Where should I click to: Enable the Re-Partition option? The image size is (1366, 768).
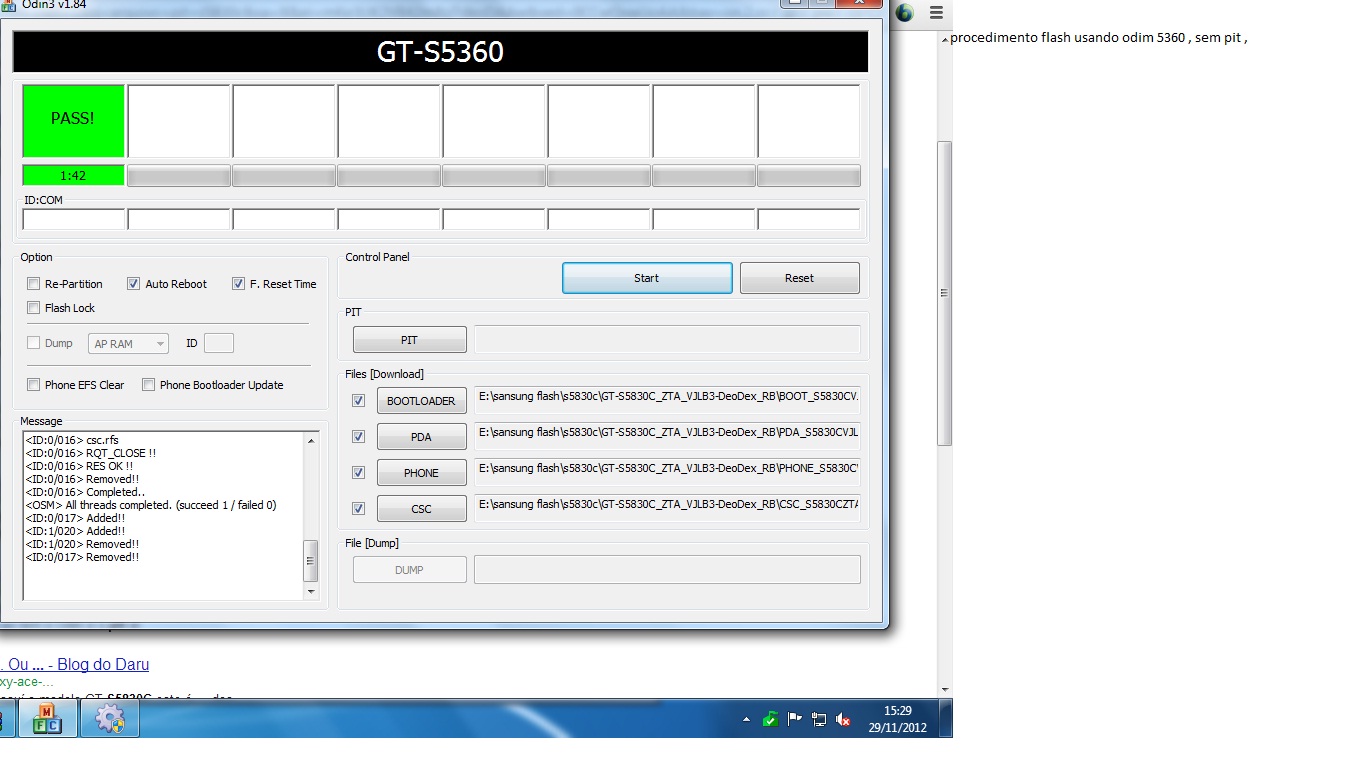(x=34, y=284)
